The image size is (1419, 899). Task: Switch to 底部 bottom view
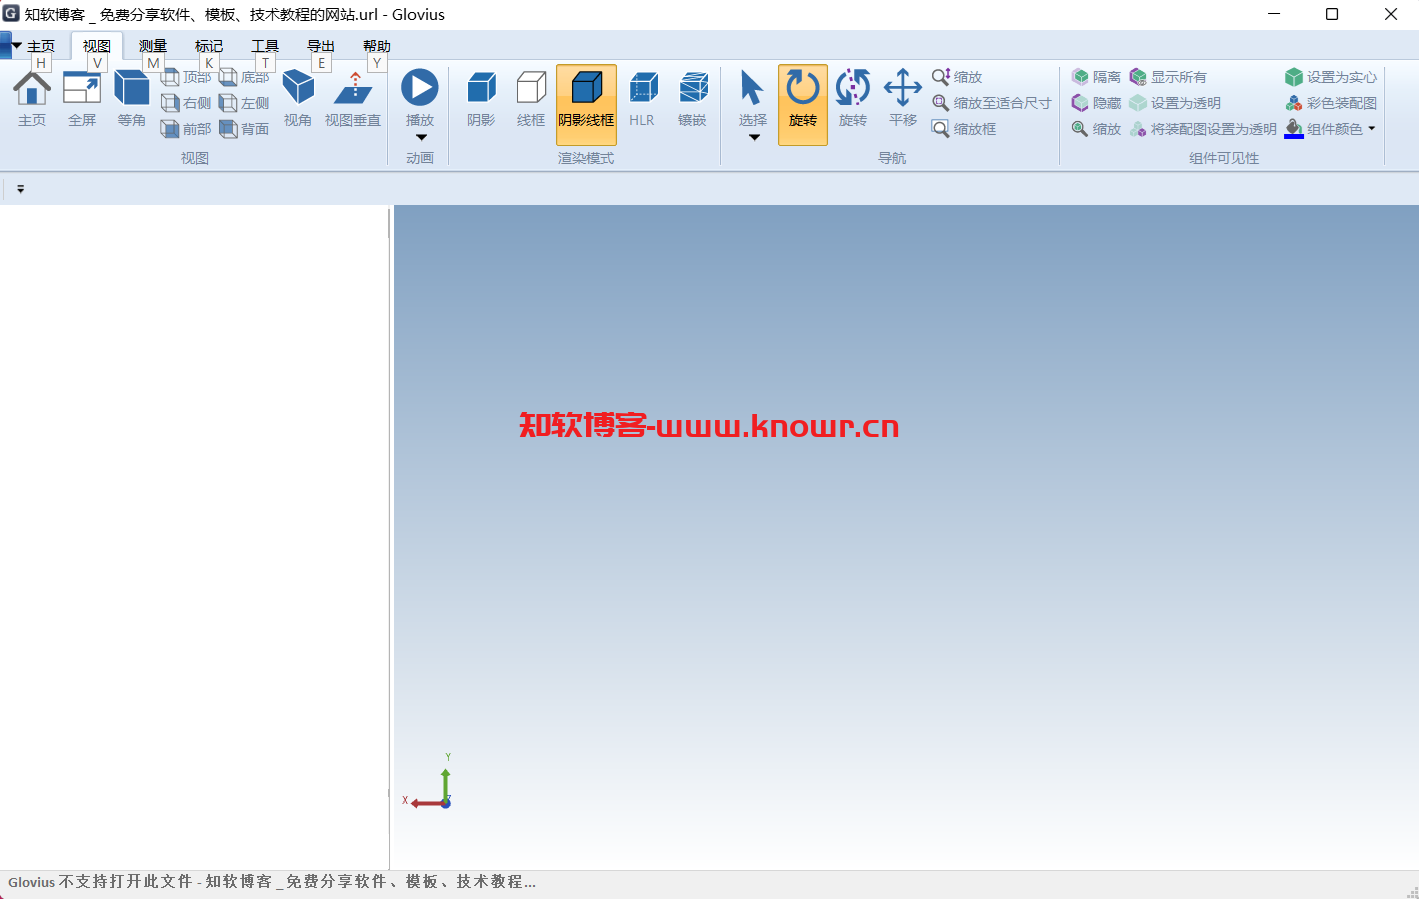245,77
